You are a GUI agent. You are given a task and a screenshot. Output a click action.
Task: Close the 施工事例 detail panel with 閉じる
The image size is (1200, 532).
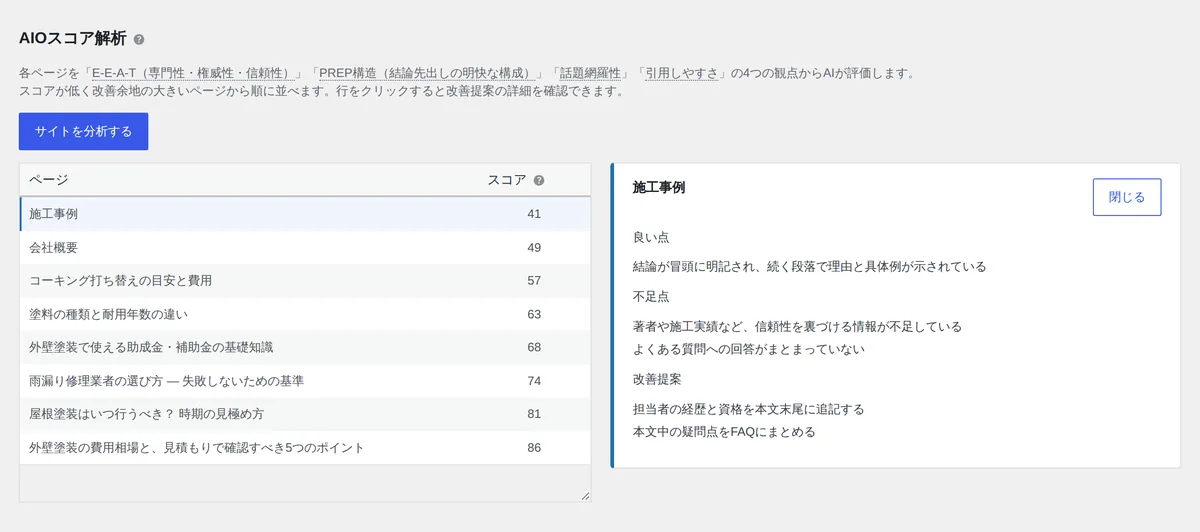tap(1127, 197)
